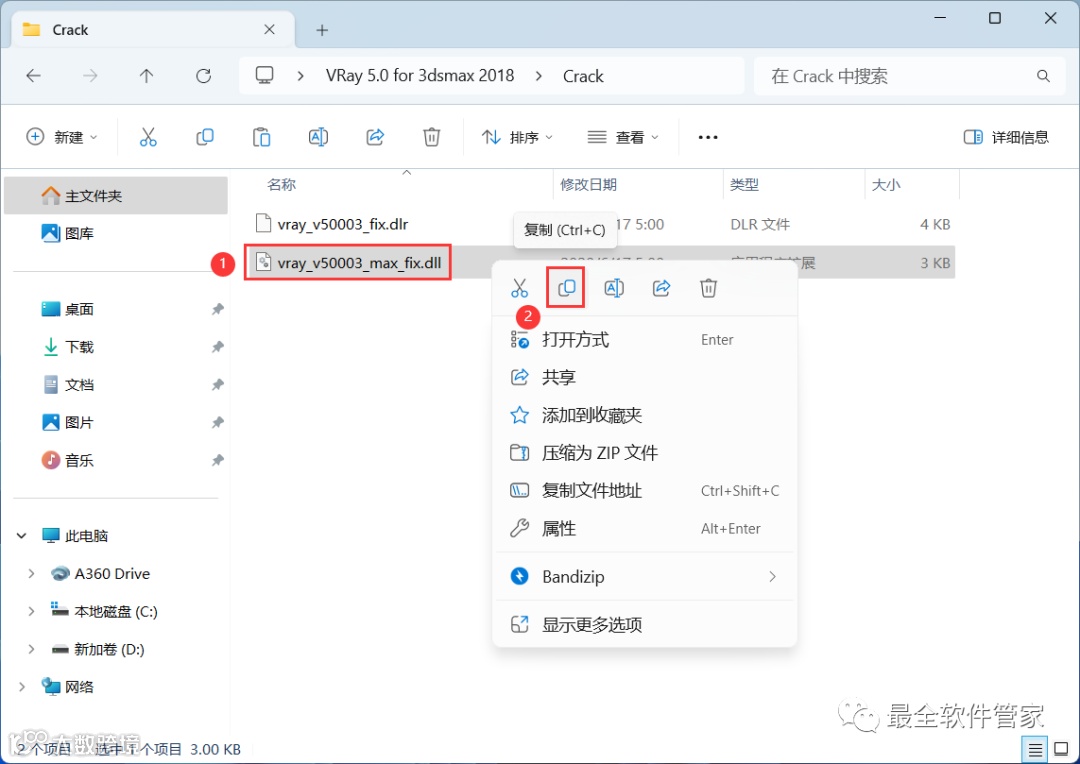
Task: Switch to large thumbnails view icon in the status bar
Action: [x=1061, y=749]
